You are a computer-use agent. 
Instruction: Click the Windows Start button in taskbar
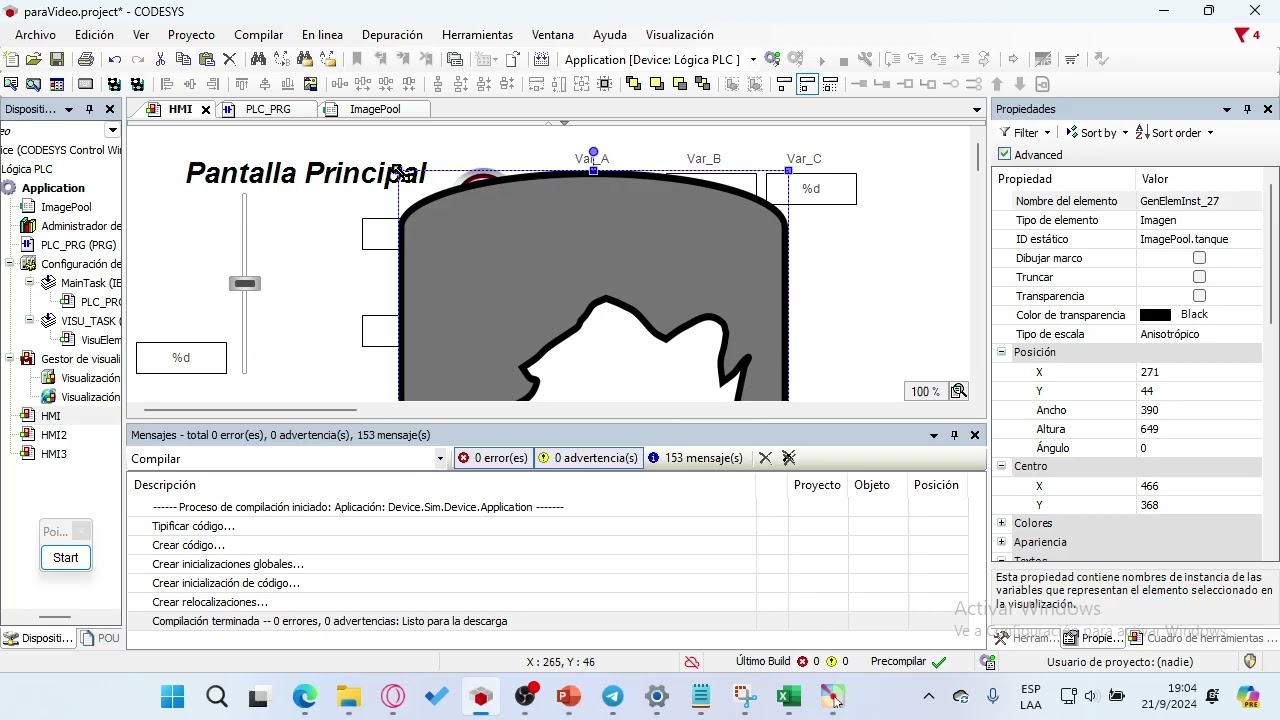click(x=172, y=697)
